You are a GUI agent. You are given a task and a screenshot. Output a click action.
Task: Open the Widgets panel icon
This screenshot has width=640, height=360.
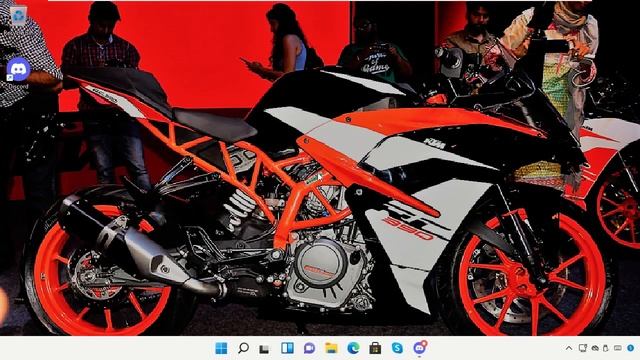287,348
